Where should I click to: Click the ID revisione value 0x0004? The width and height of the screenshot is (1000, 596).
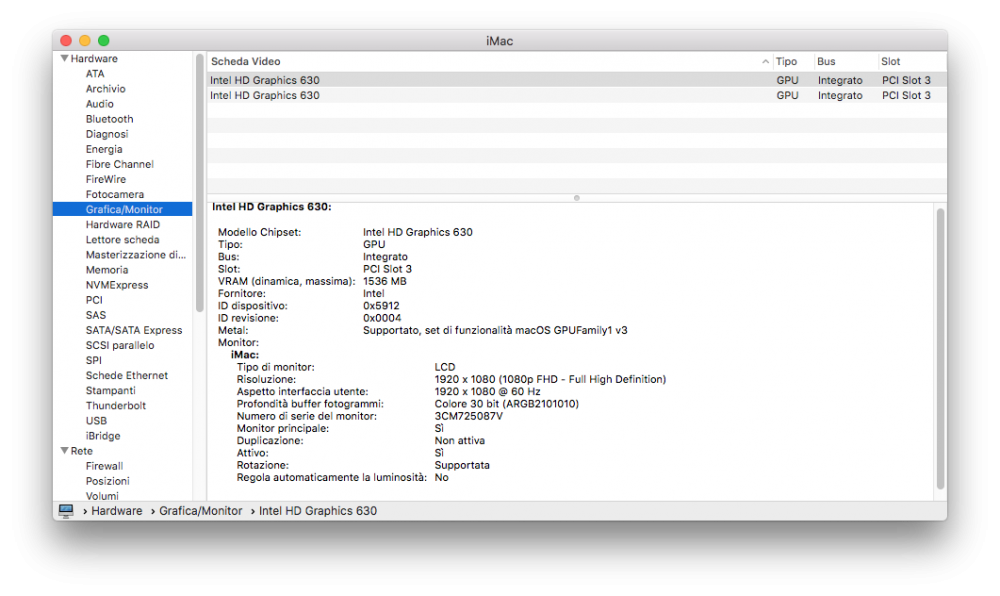(382, 318)
